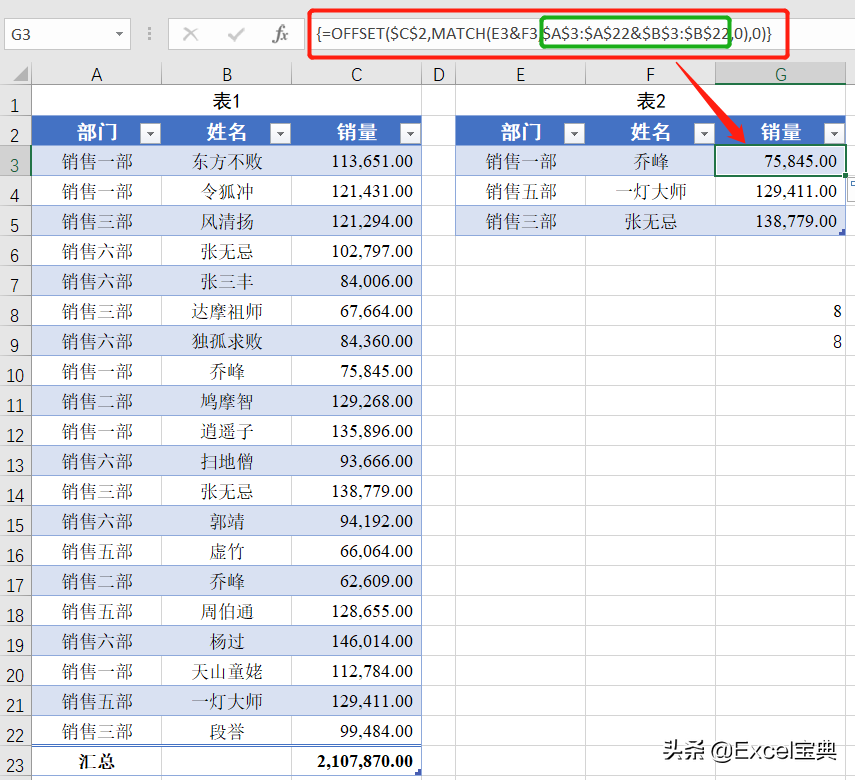Select cell with 扫地僧
855x780 pixels.
227,461
